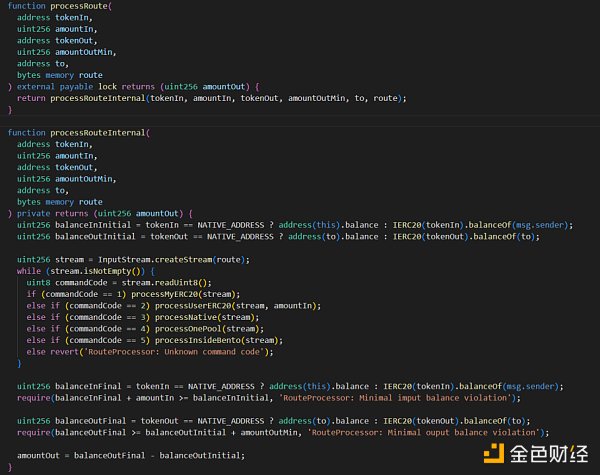The image size is (600, 475).
Task: Click the stream.readUint8() call
Action: [x=163, y=283]
